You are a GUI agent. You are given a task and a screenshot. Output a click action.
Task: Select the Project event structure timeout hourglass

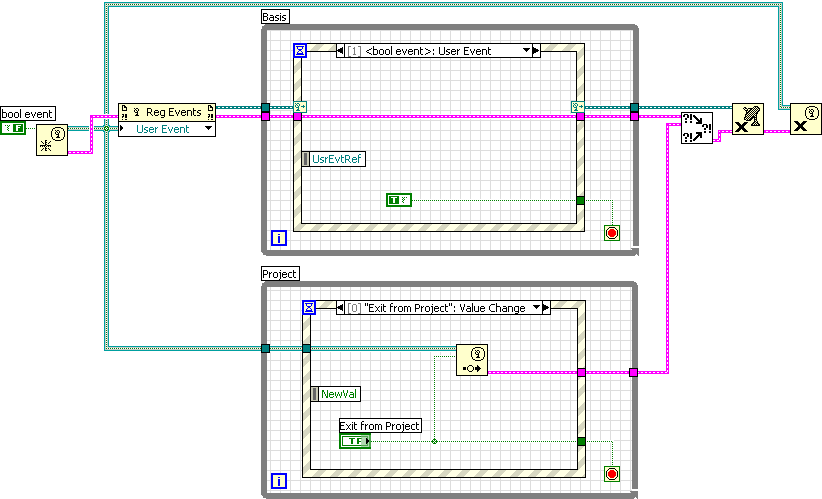[309, 308]
